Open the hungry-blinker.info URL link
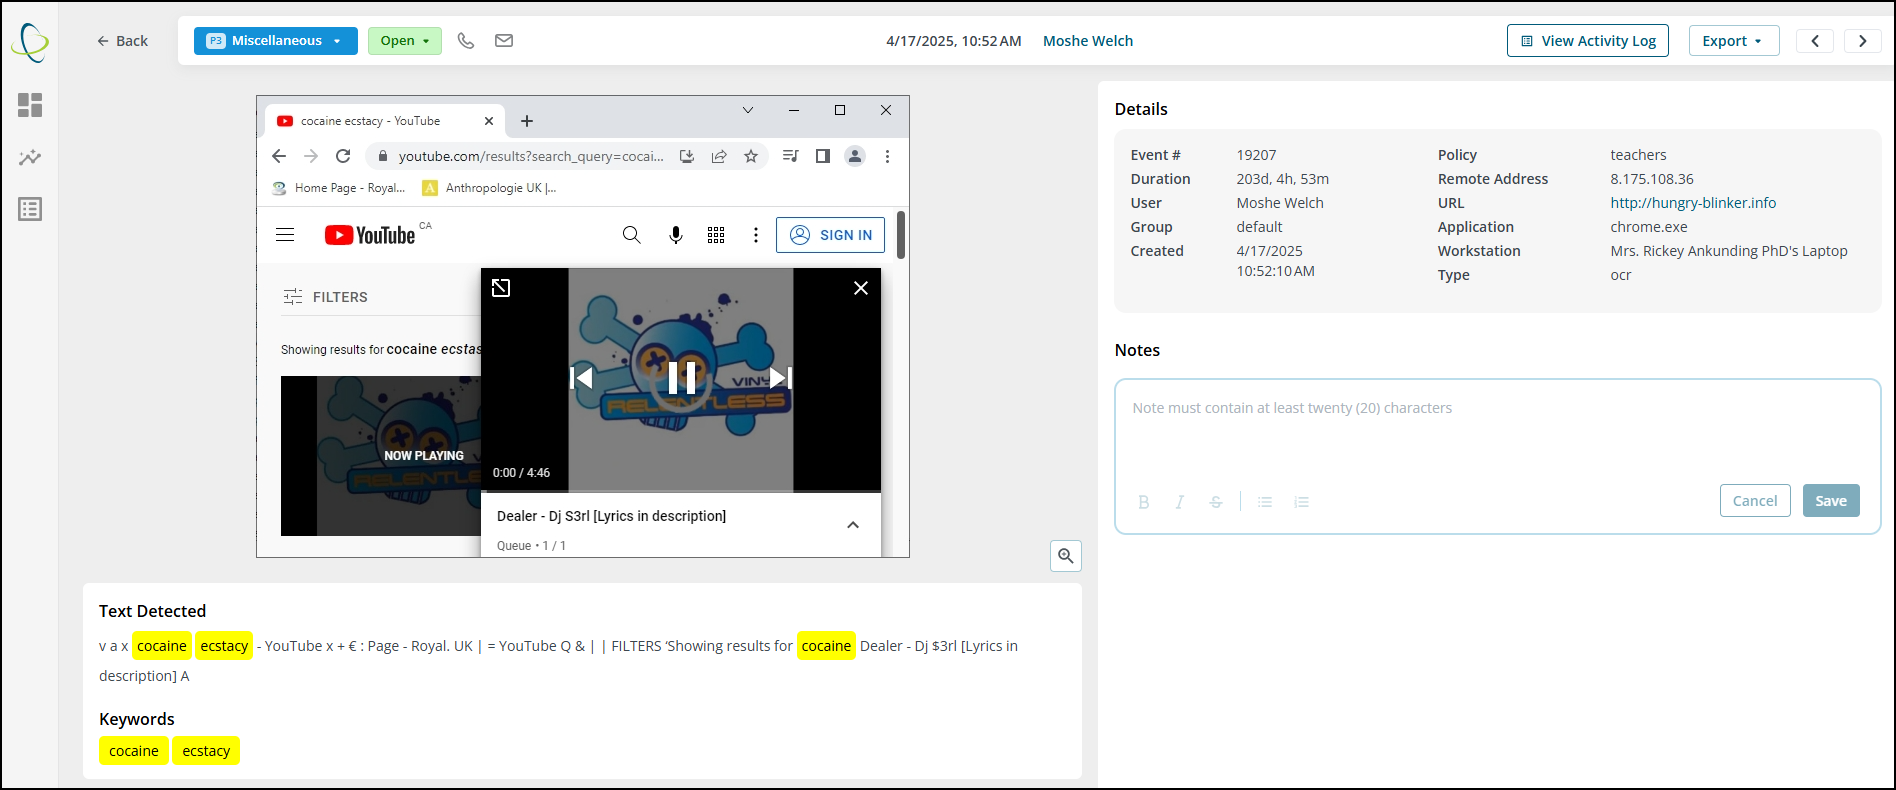 1693,203
